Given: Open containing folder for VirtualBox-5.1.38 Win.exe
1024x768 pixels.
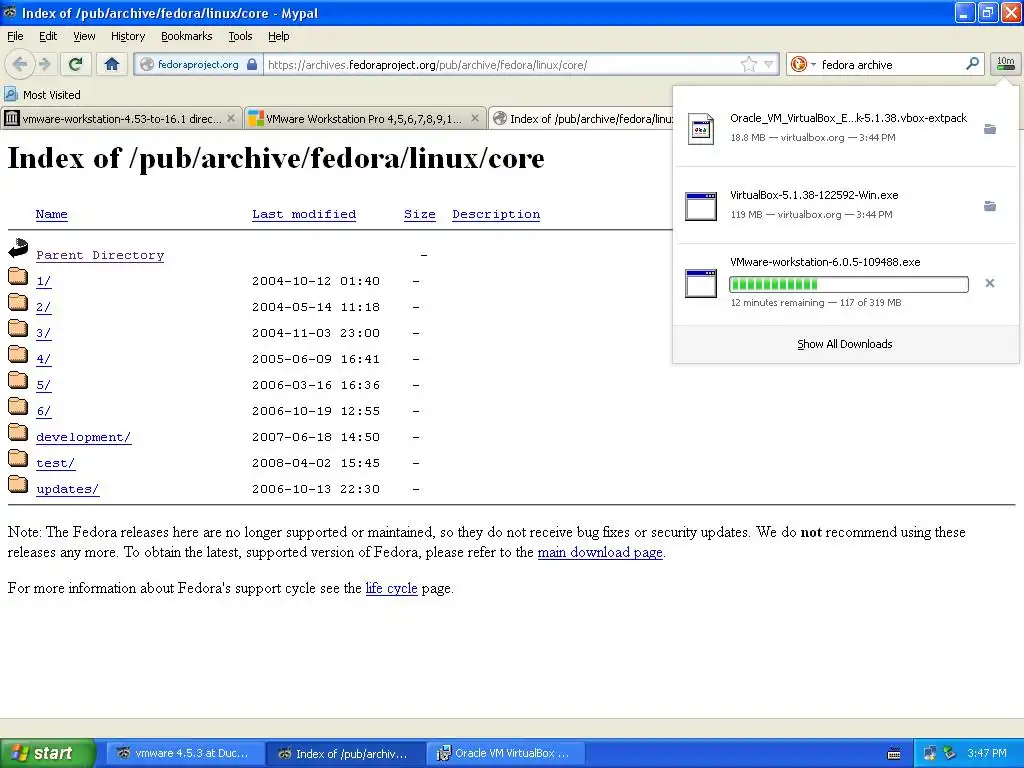Looking at the screenshot, I should click(990, 206).
